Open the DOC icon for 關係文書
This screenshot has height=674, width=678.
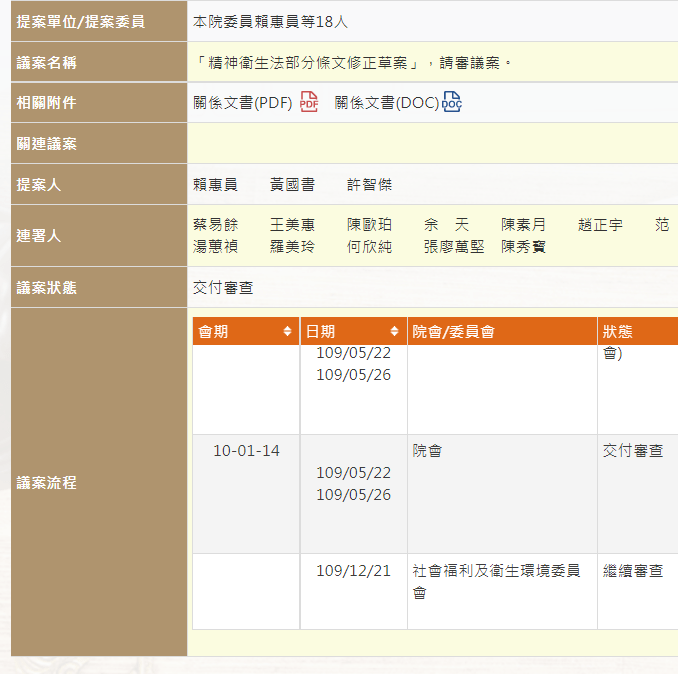click(x=452, y=102)
